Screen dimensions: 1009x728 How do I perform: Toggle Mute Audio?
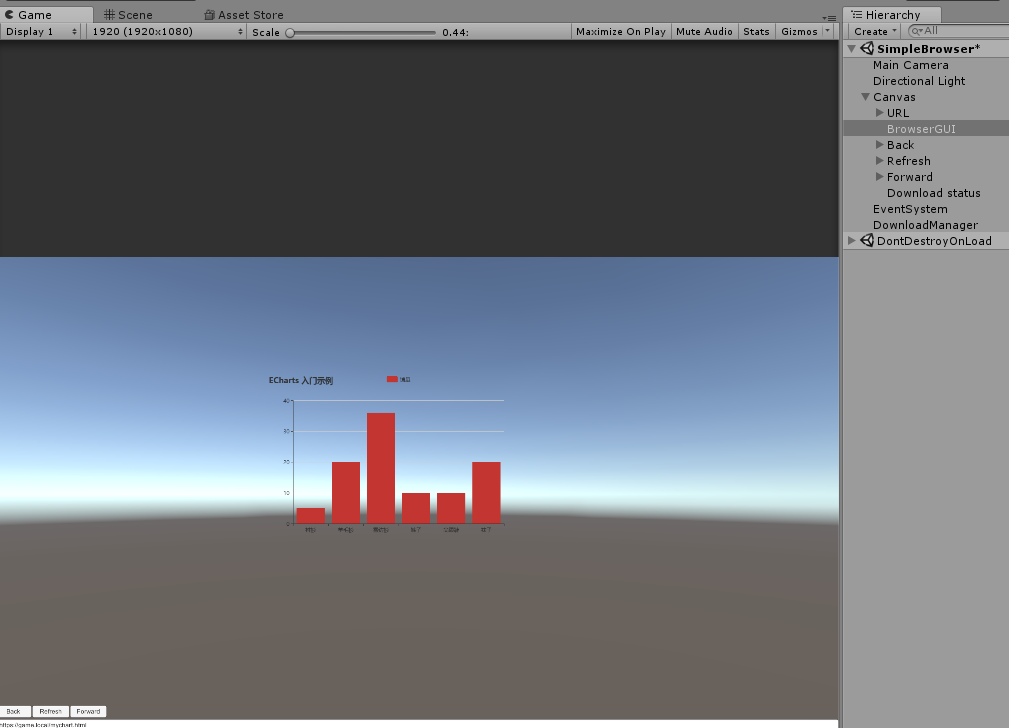coord(704,31)
